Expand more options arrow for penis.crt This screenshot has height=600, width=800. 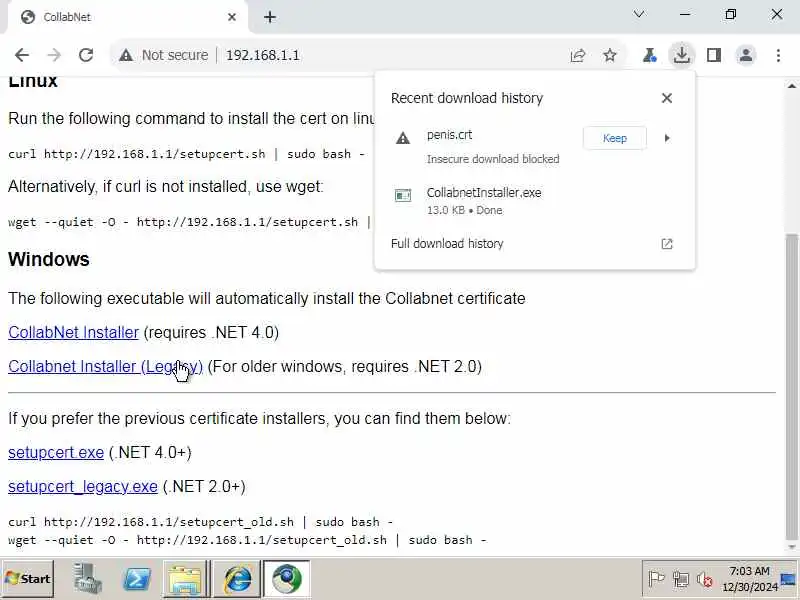pos(667,138)
